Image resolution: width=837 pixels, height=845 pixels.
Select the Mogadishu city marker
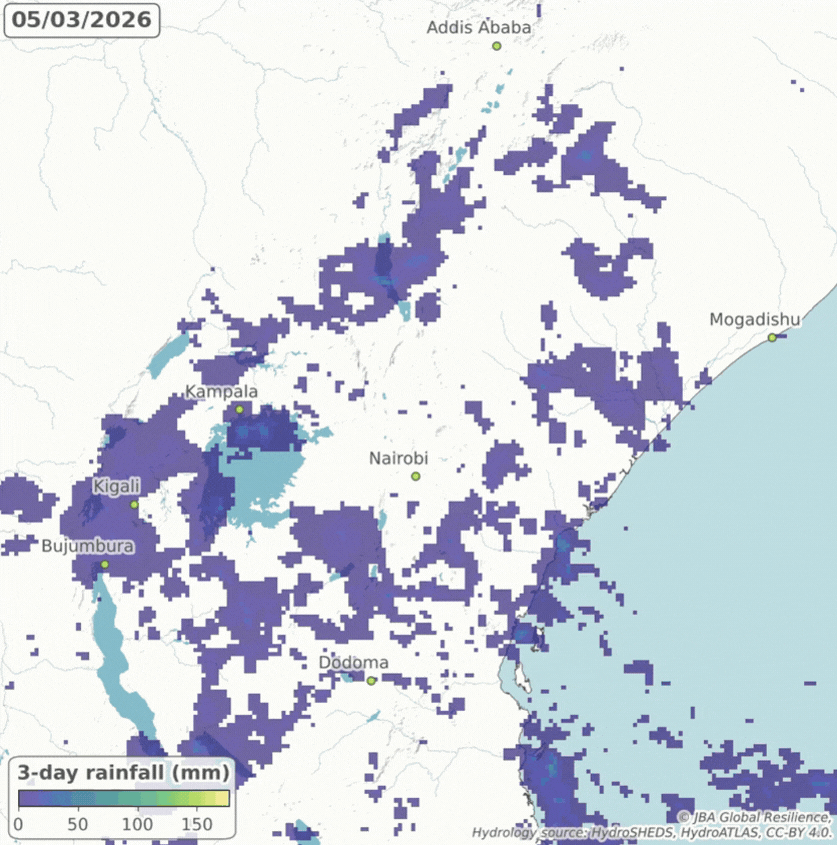pos(771,336)
